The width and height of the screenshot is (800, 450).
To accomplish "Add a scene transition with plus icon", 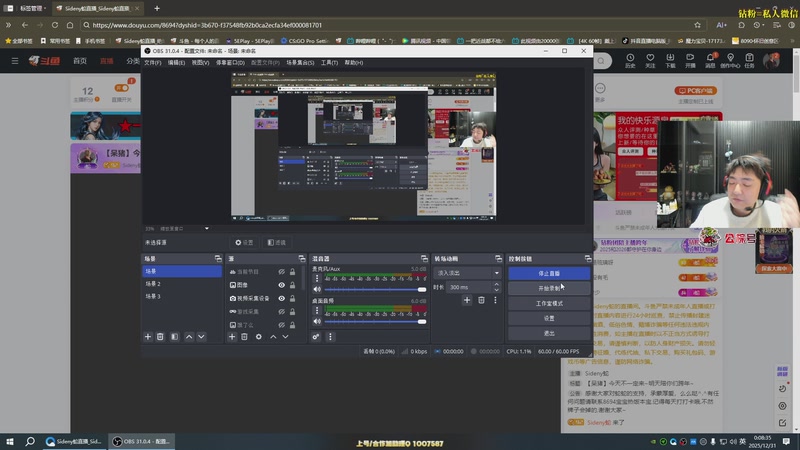I will coord(467,300).
